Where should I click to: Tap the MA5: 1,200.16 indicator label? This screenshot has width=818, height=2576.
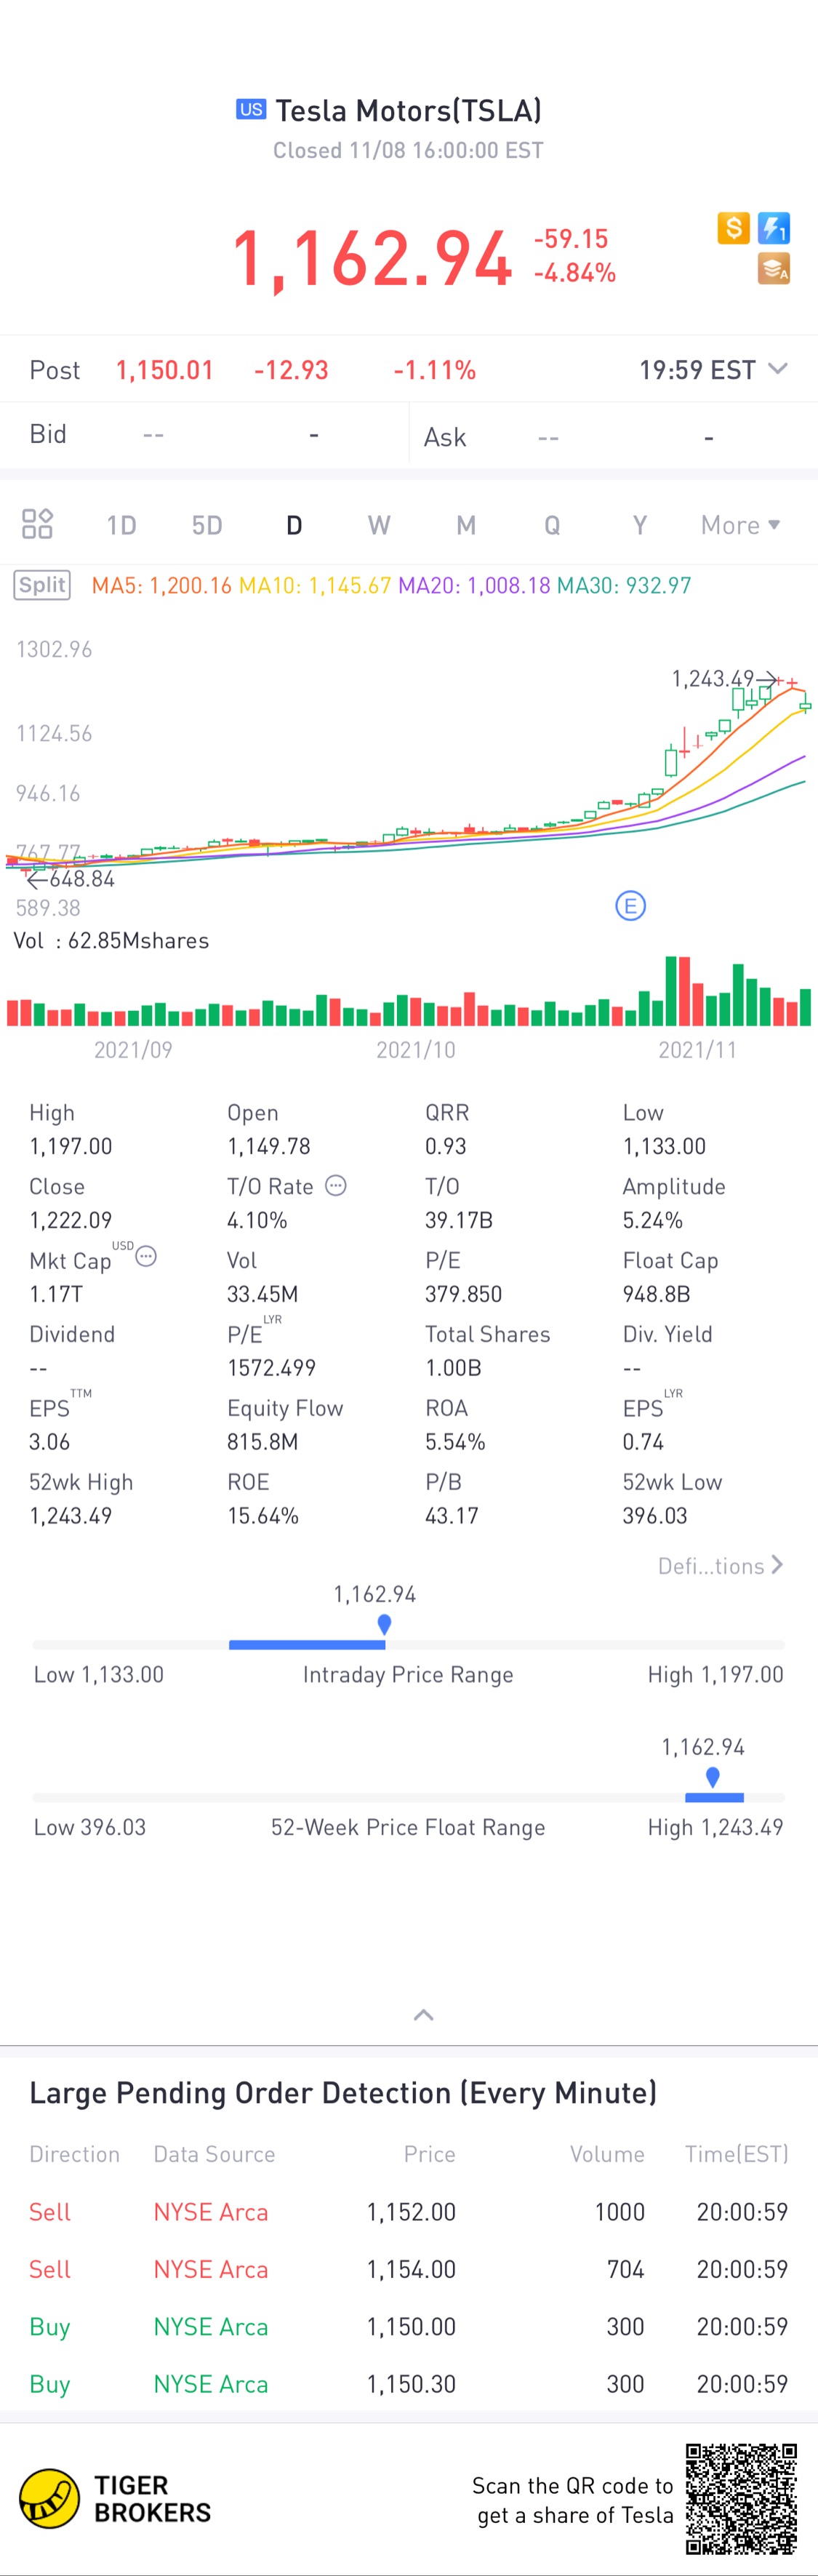point(162,586)
